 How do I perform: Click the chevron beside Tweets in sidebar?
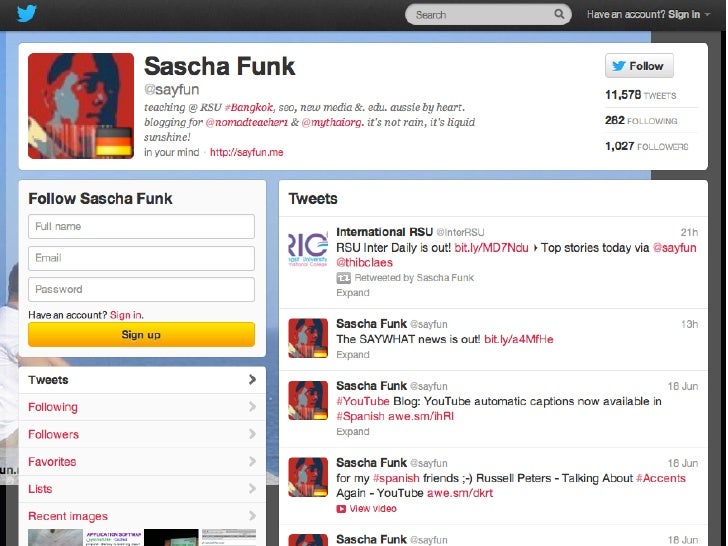252,380
